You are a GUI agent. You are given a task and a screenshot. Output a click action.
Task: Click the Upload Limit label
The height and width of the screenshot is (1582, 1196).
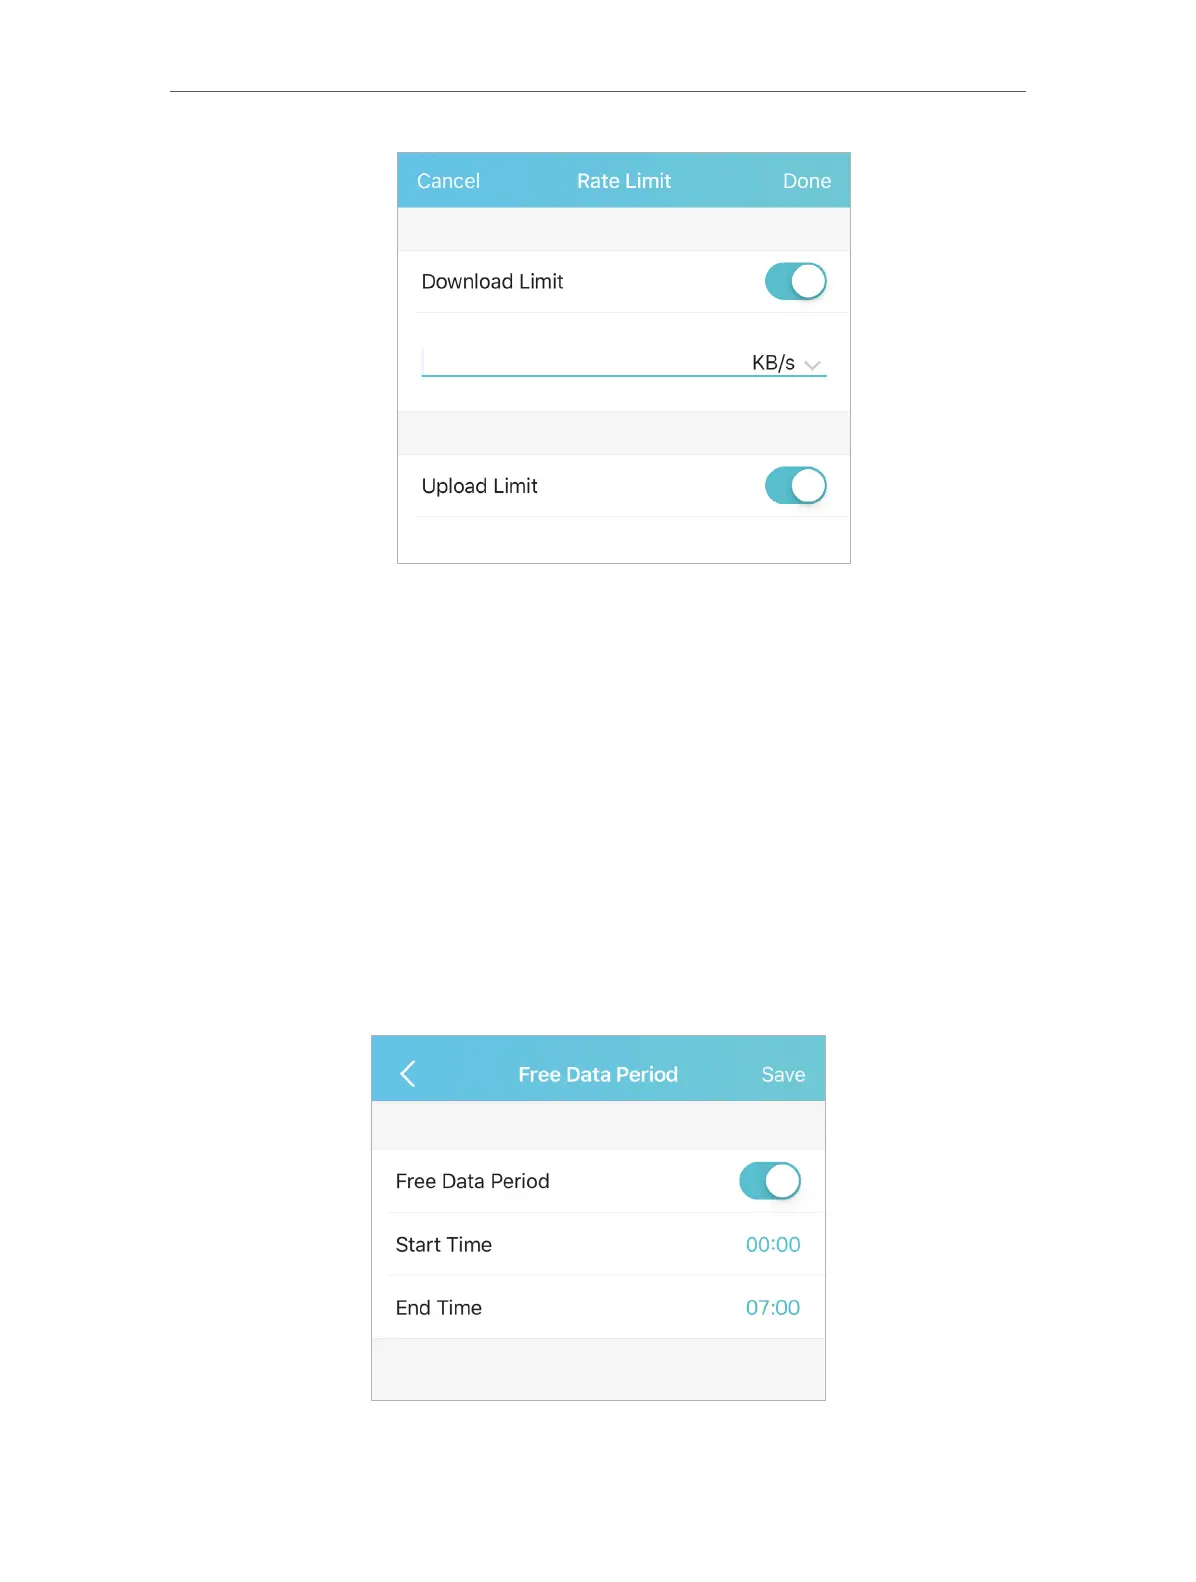479,486
